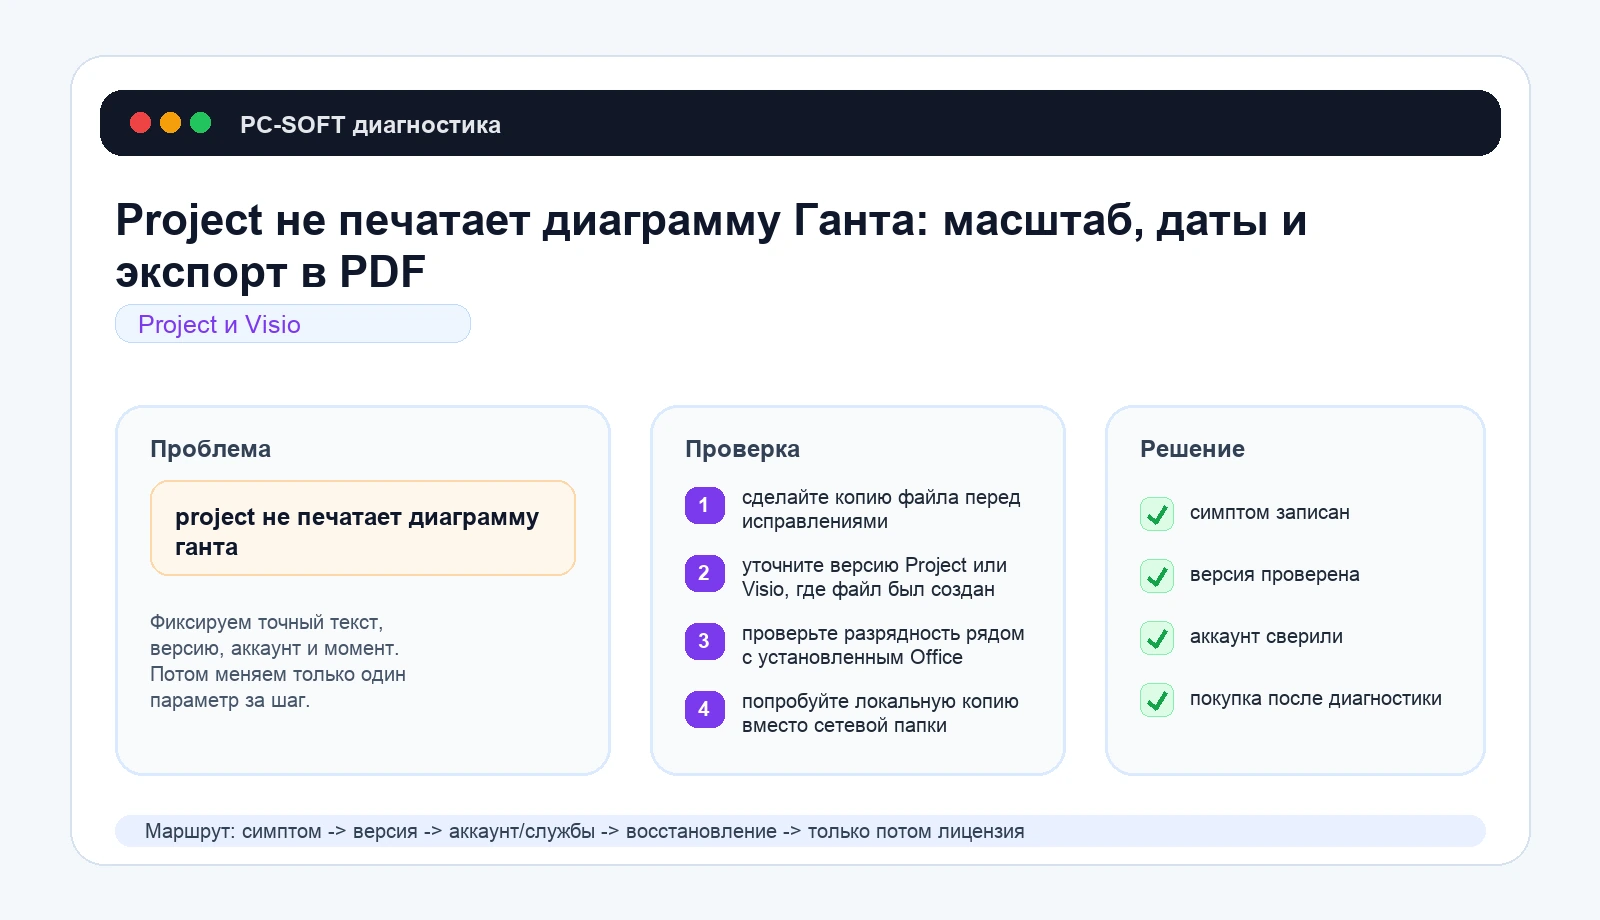Viewport: 1600px width, 920px height.
Task: Select the Проблема card heading
Action: click(x=210, y=449)
